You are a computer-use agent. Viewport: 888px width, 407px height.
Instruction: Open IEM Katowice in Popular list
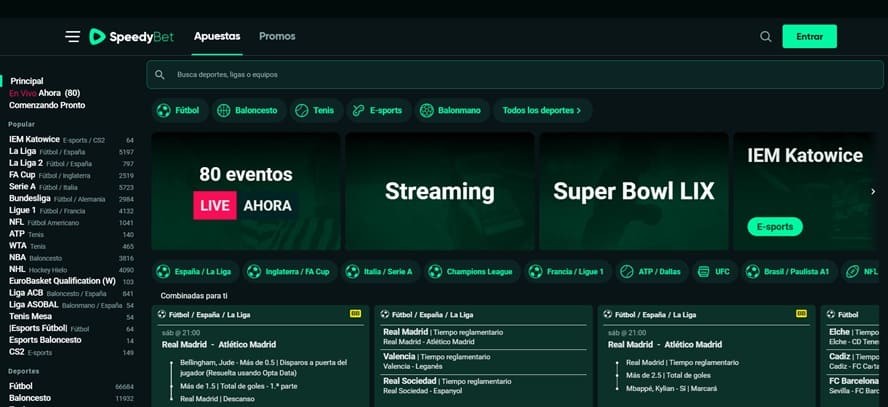coord(71,139)
